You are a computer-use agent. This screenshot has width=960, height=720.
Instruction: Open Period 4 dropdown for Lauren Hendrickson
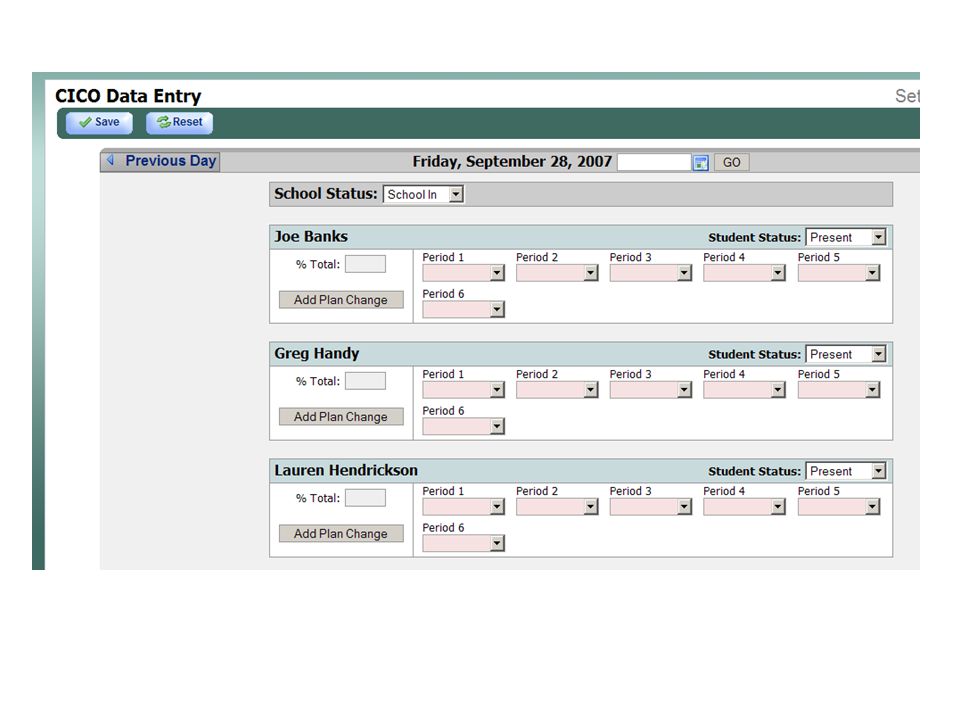[x=744, y=507]
